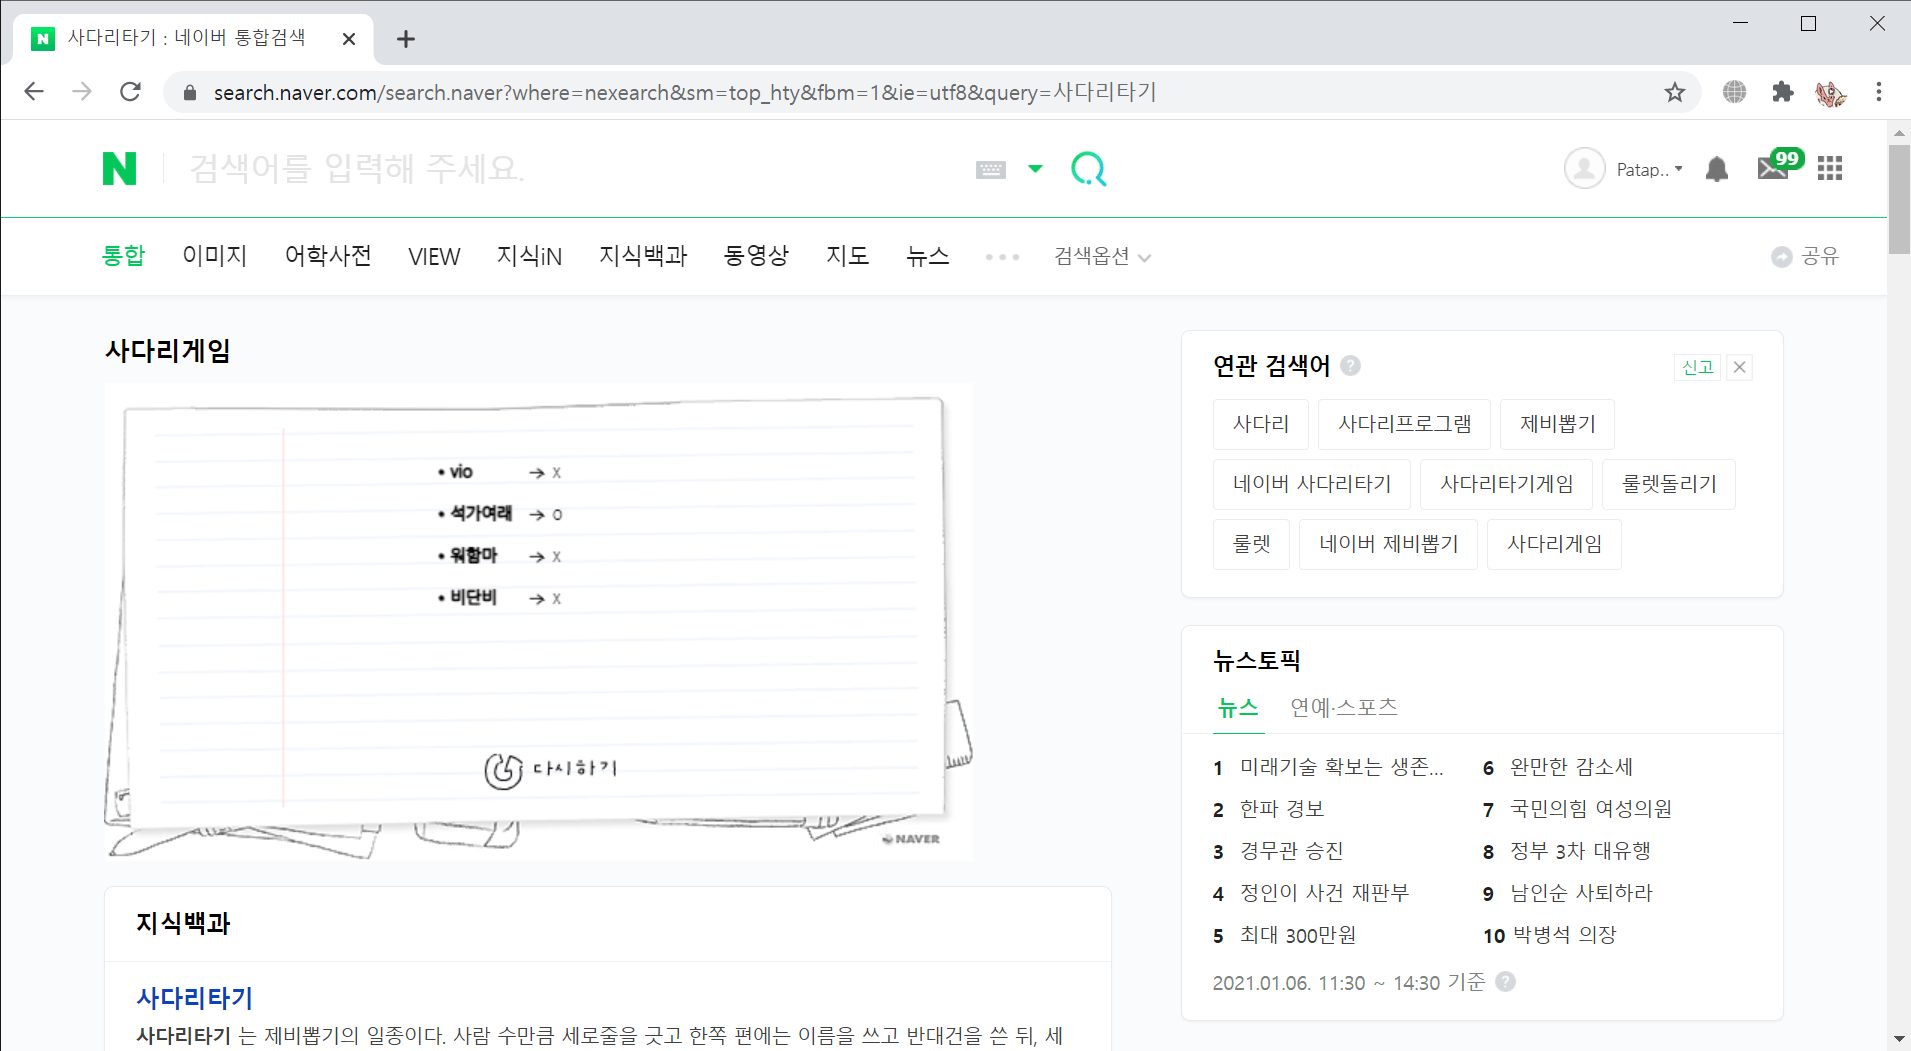The height and width of the screenshot is (1051, 1911).
Task: Click the address bar URL
Action: coord(685,92)
